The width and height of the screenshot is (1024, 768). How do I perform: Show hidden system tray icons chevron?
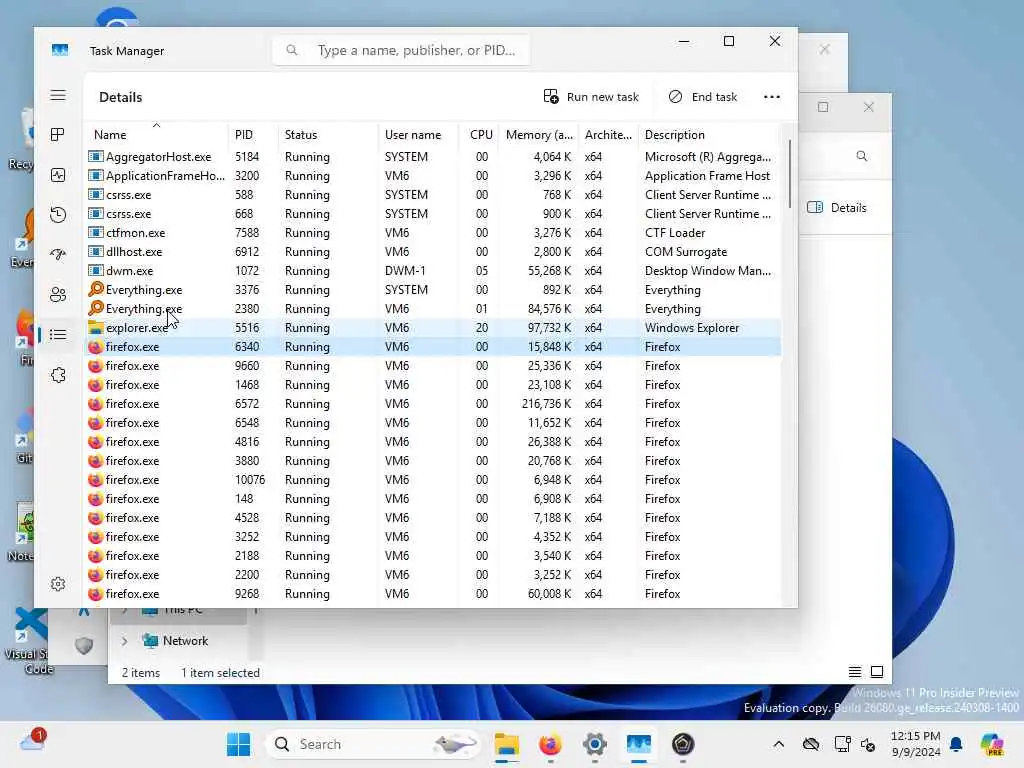click(778, 744)
